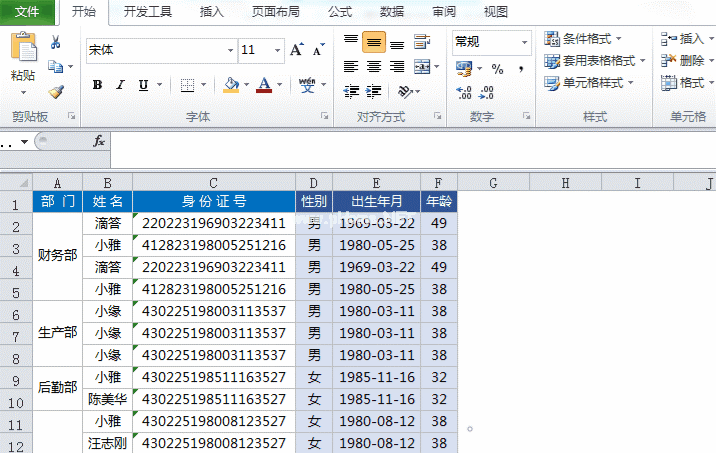
Task: Open the 文件 menu tab
Action: [x=28, y=12]
